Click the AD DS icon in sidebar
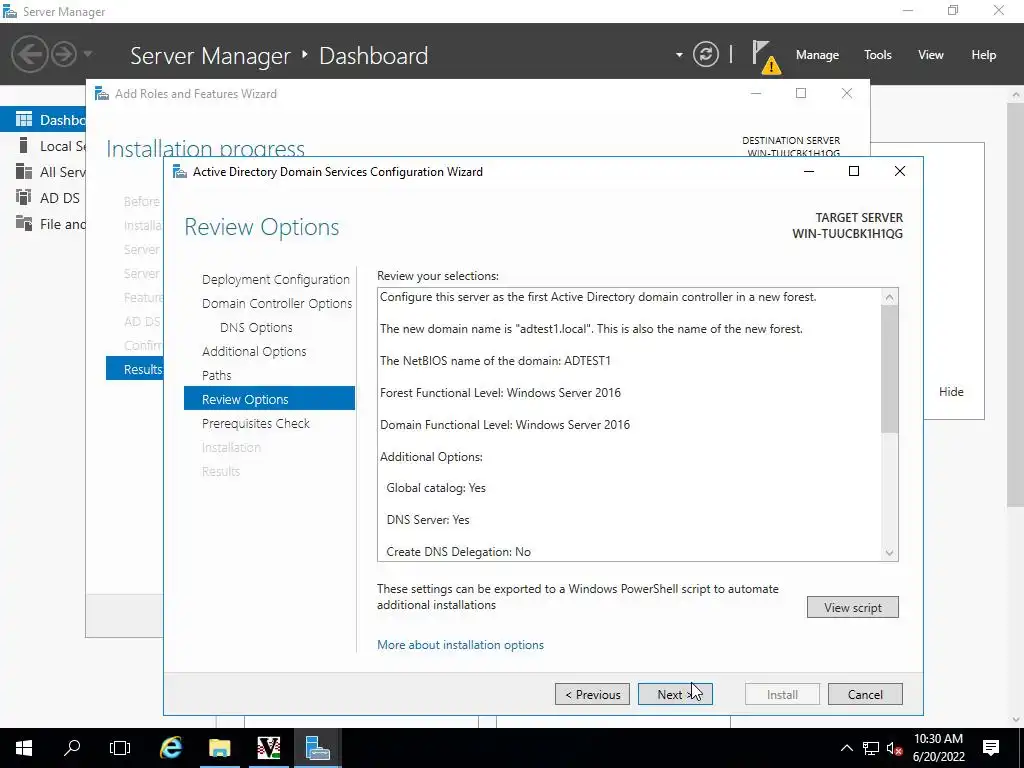Screen dimensions: 1024x768 [24, 197]
